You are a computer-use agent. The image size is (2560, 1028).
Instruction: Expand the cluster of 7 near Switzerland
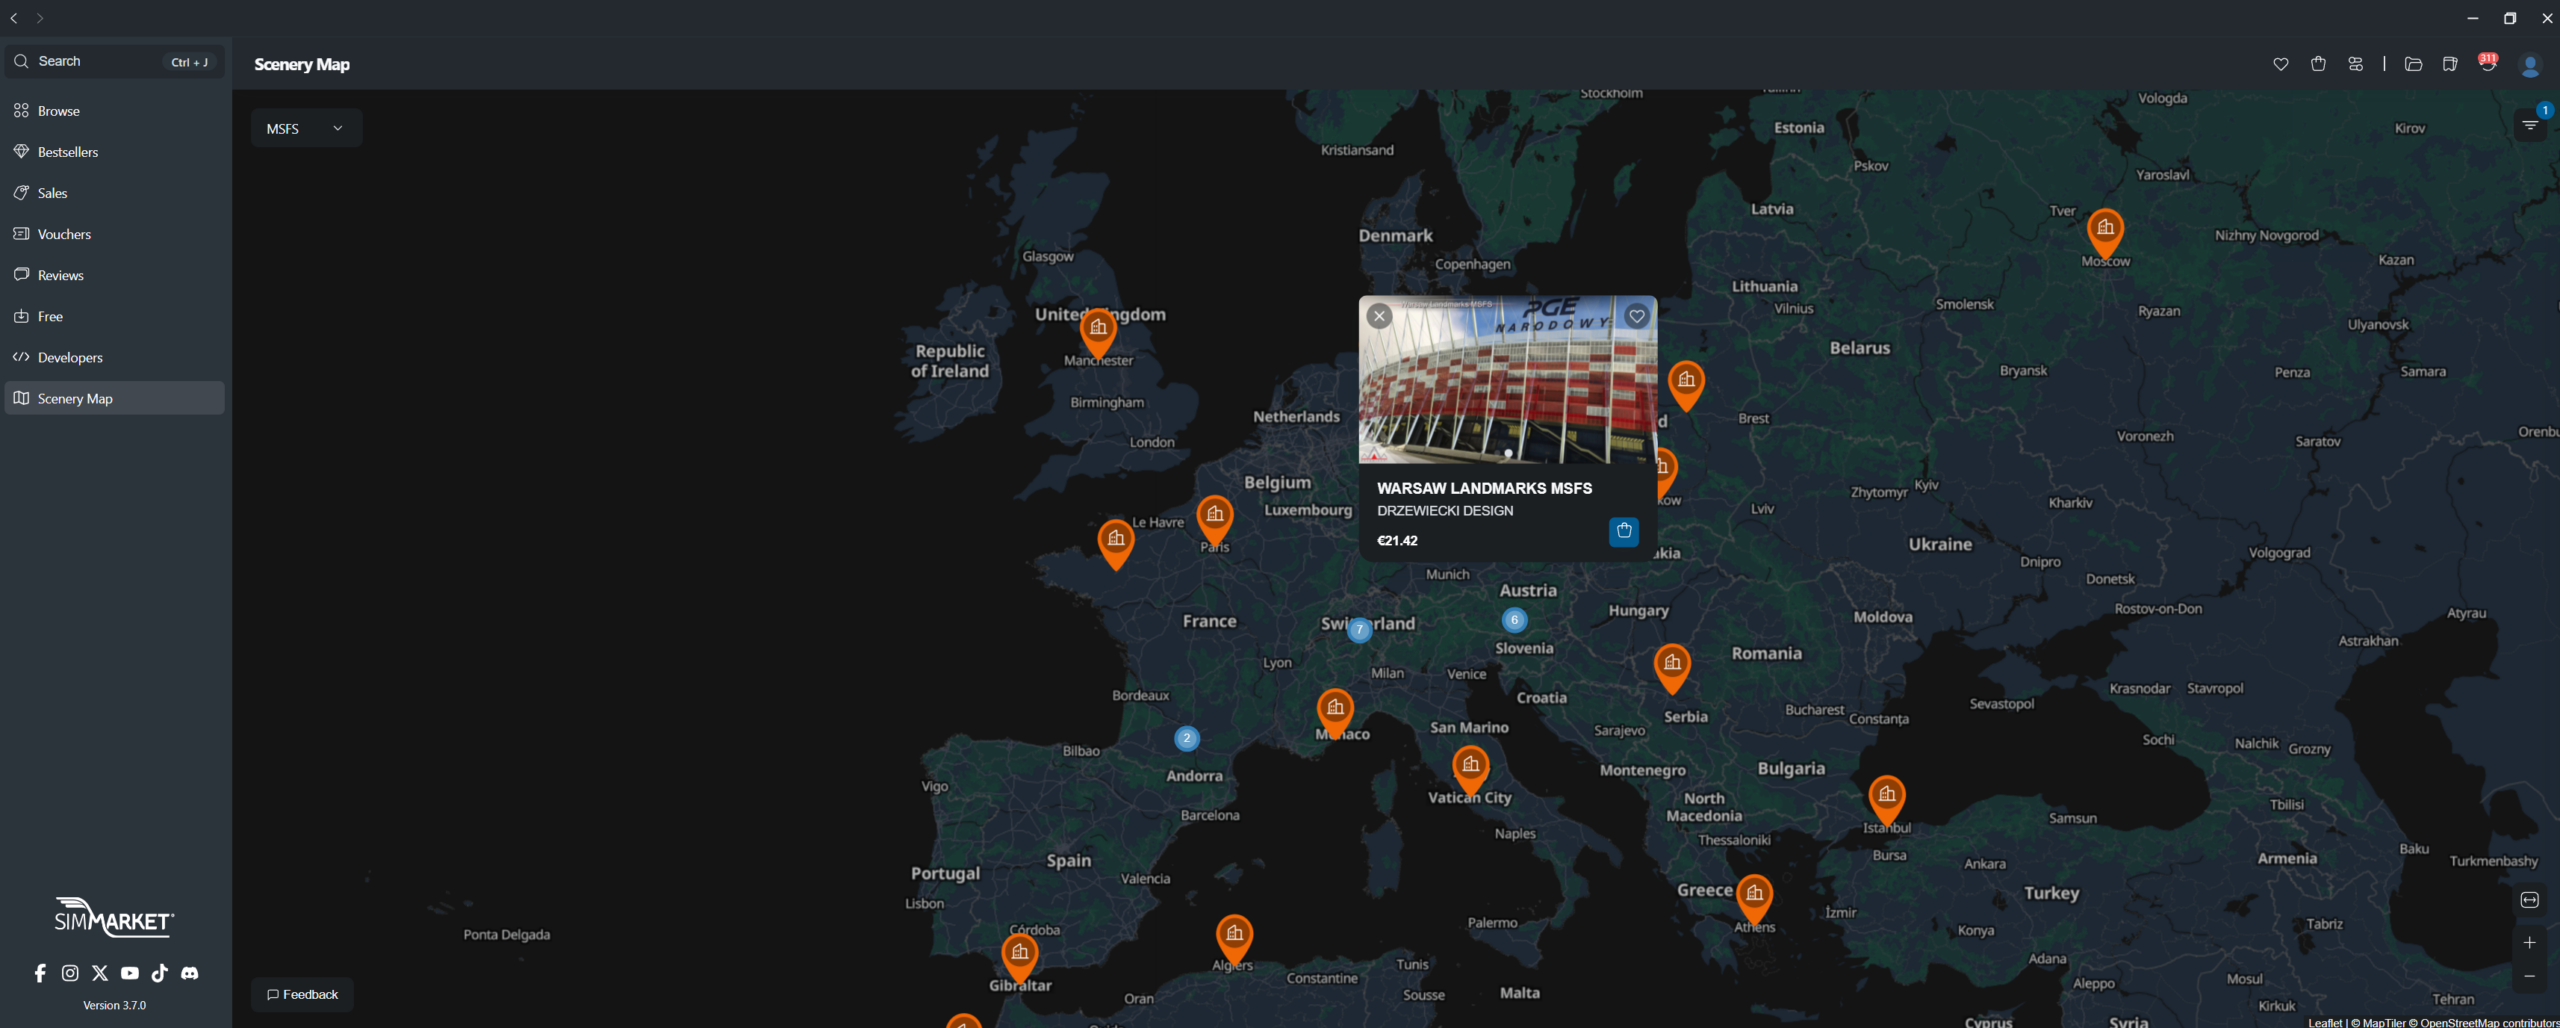point(1359,630)
